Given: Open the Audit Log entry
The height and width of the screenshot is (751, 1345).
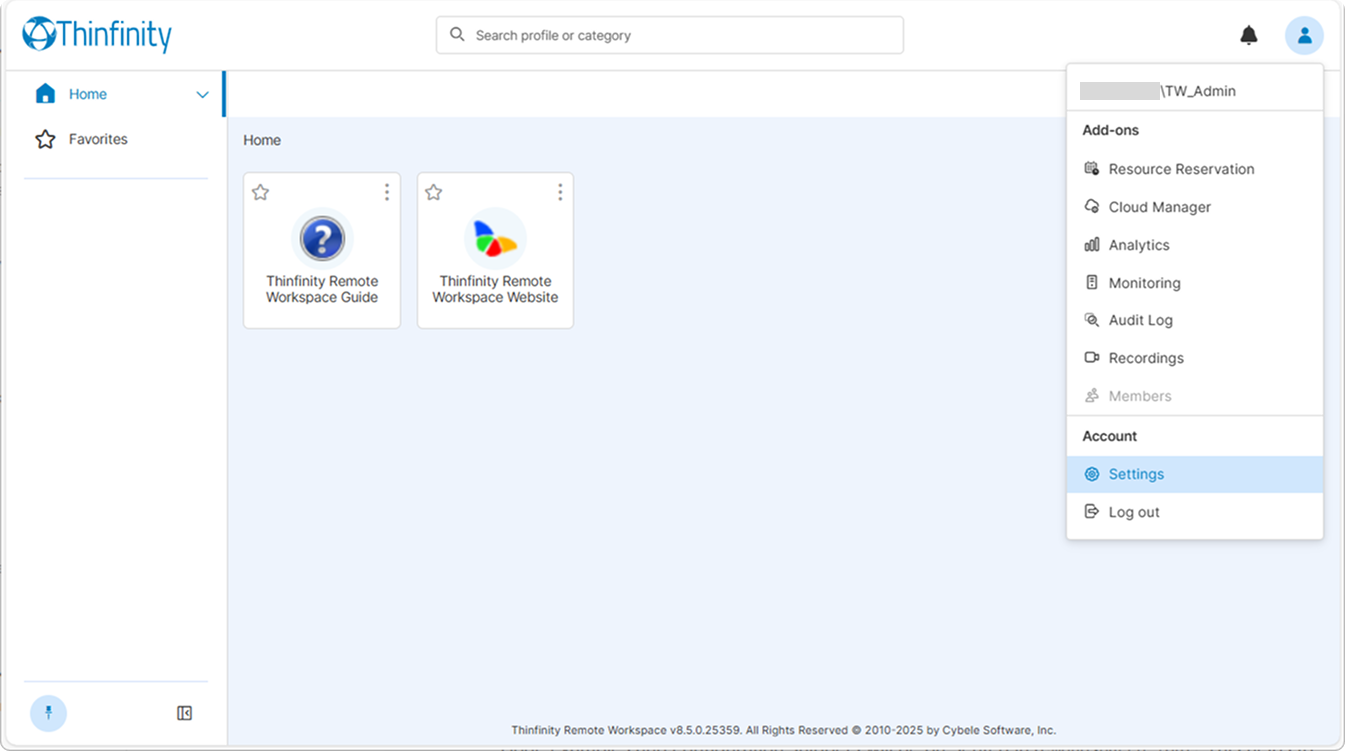Looking at the screenshot, I should pos(1140,320).
